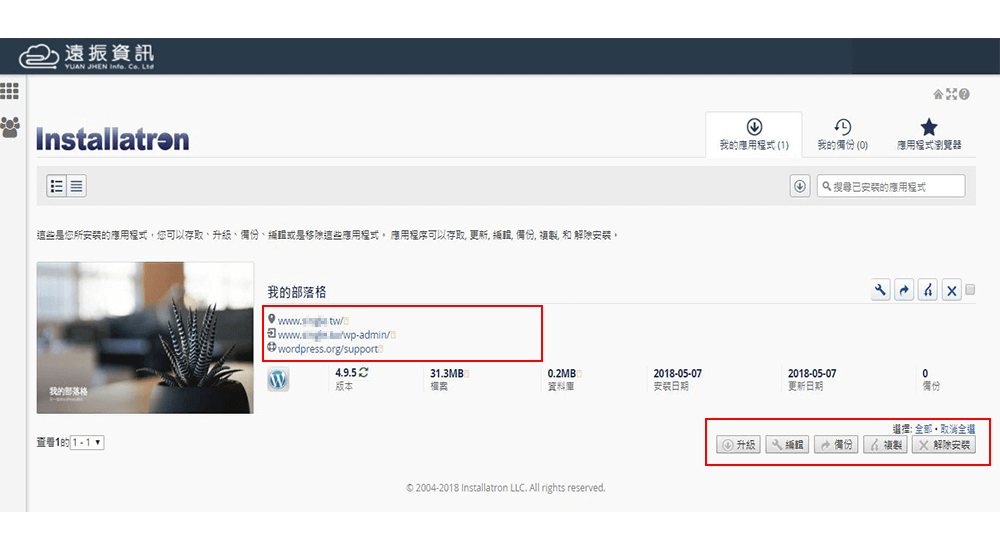
Task: Switch to detailed list view icon
Action: tap(57, 186)
